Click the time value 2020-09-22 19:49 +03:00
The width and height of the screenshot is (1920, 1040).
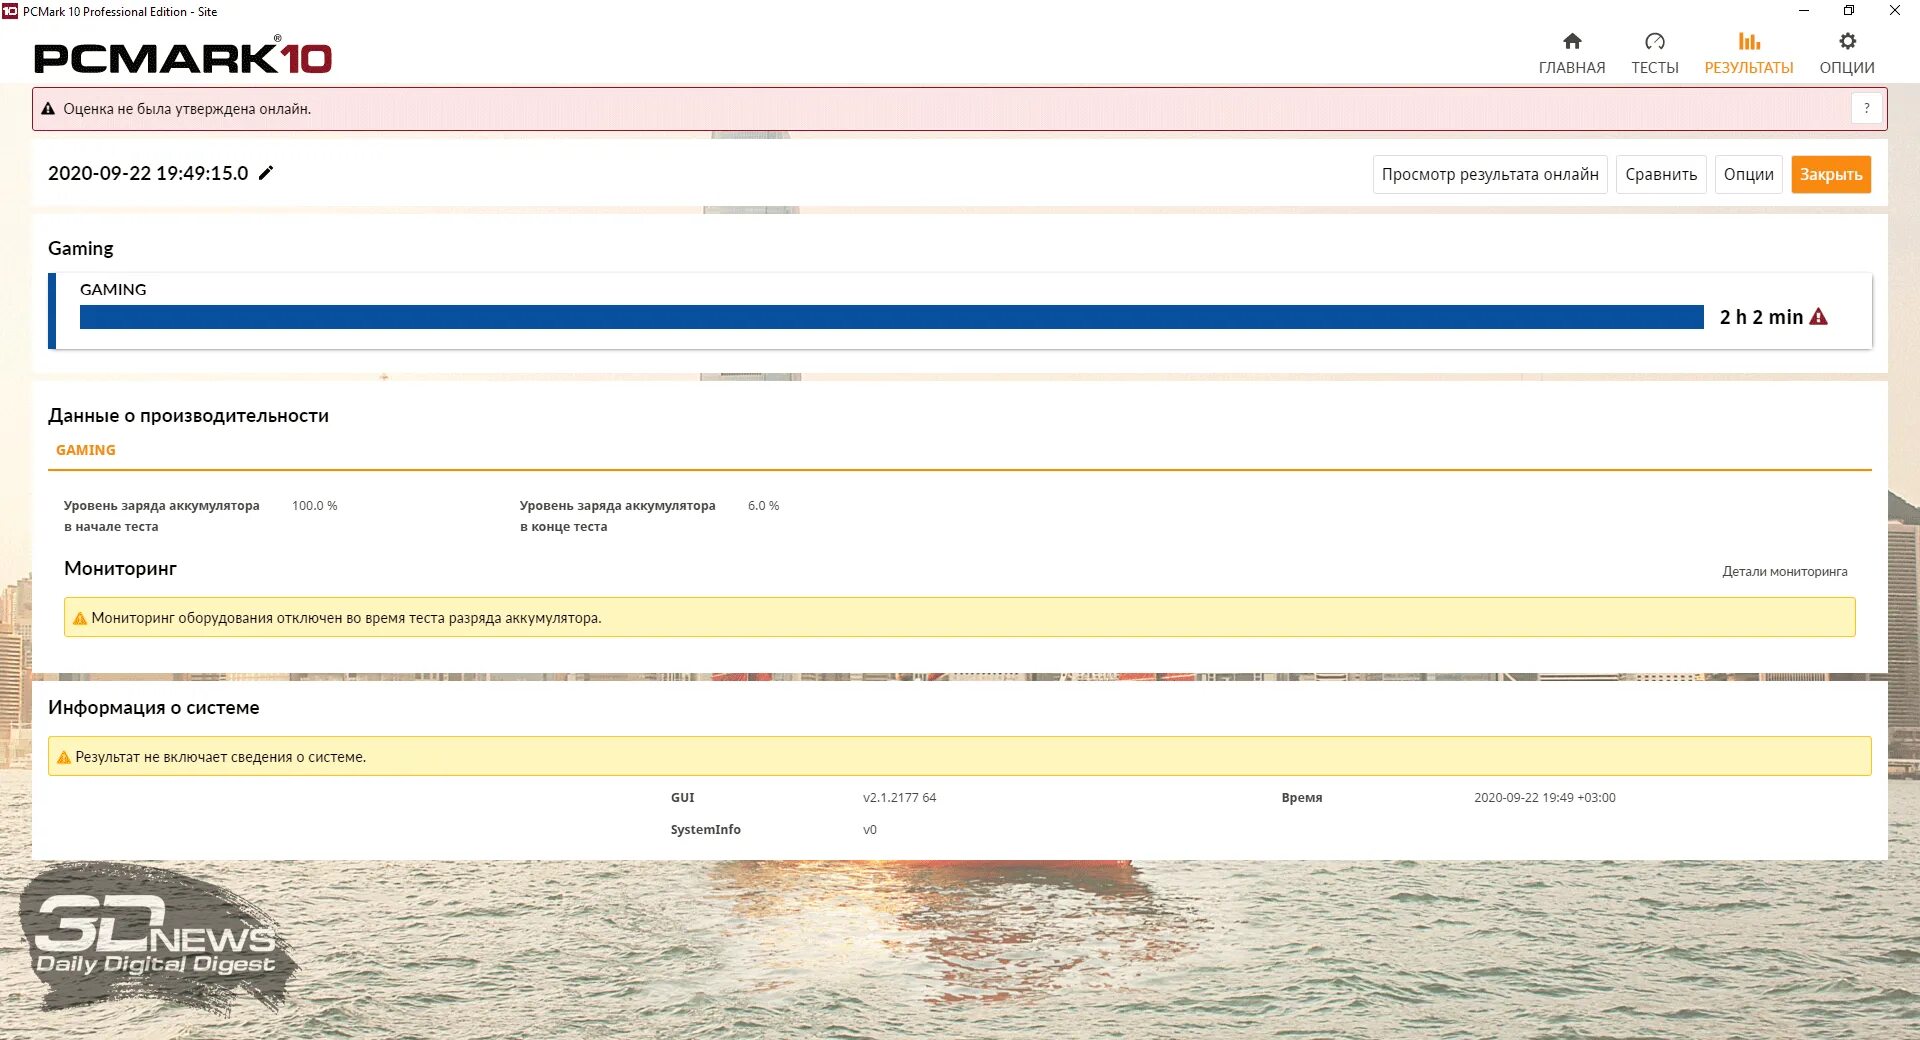pos(1544,798)
